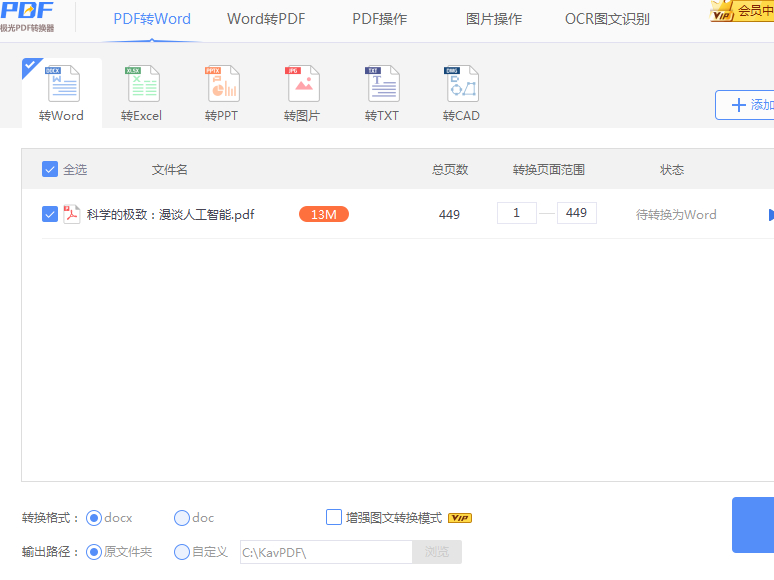Click the 总页数 column header
Viewport: 774px width, 580px height.
[450, 170]
